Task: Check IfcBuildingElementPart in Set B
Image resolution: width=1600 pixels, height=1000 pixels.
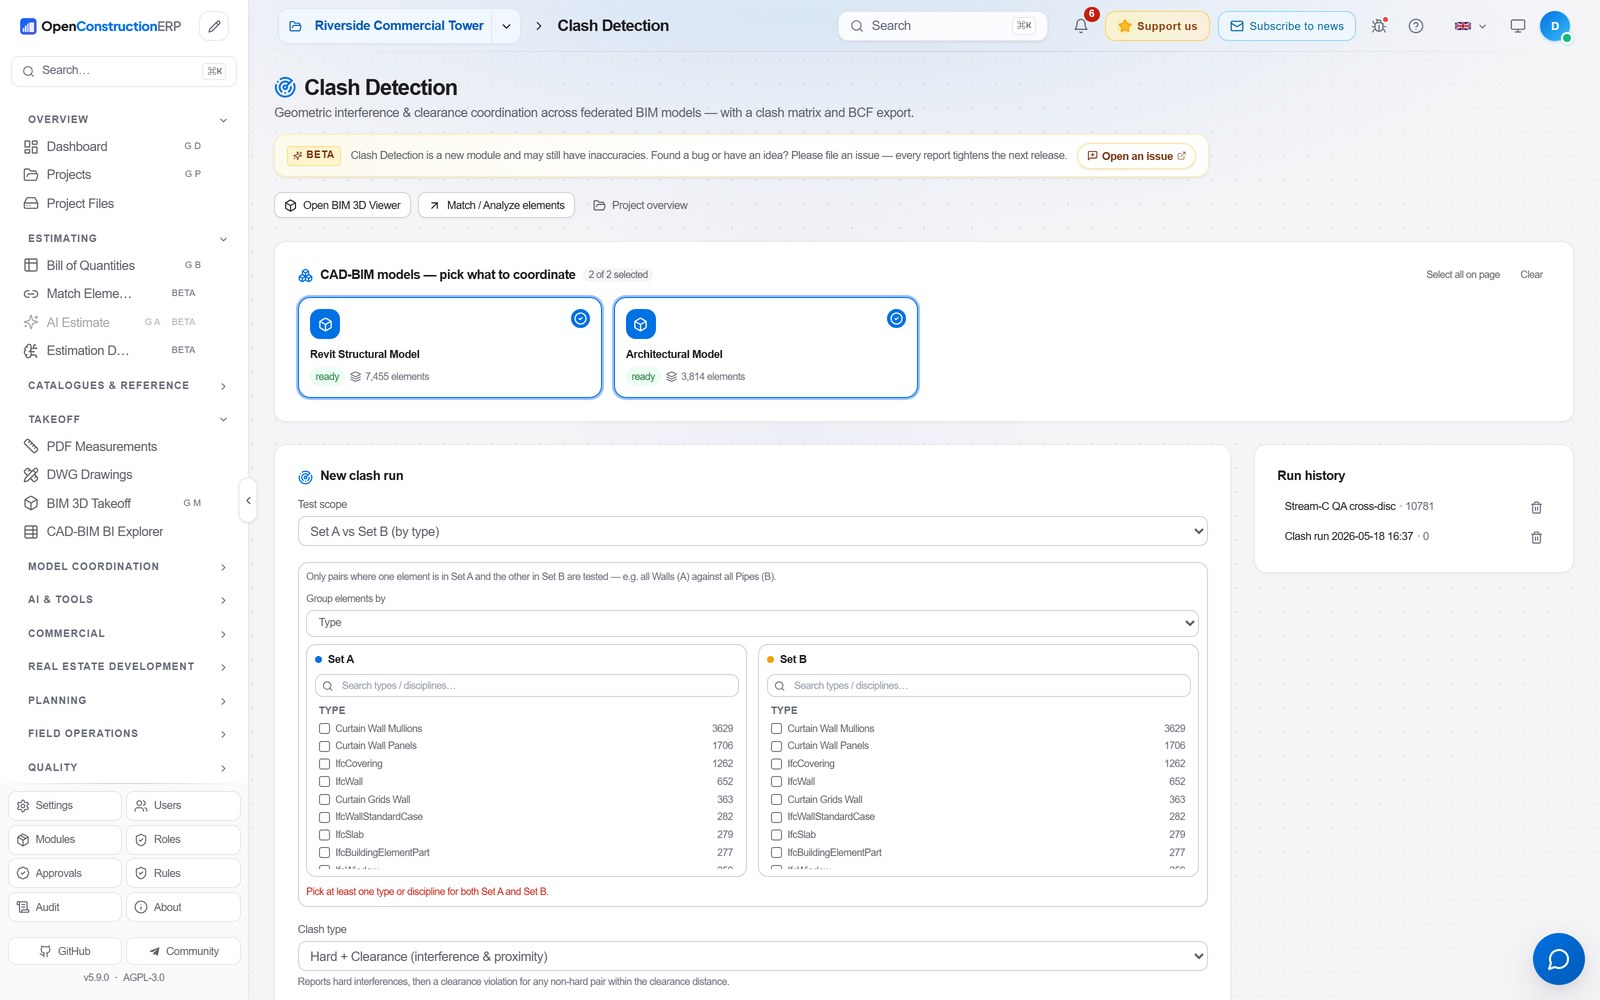Action: 776,852
